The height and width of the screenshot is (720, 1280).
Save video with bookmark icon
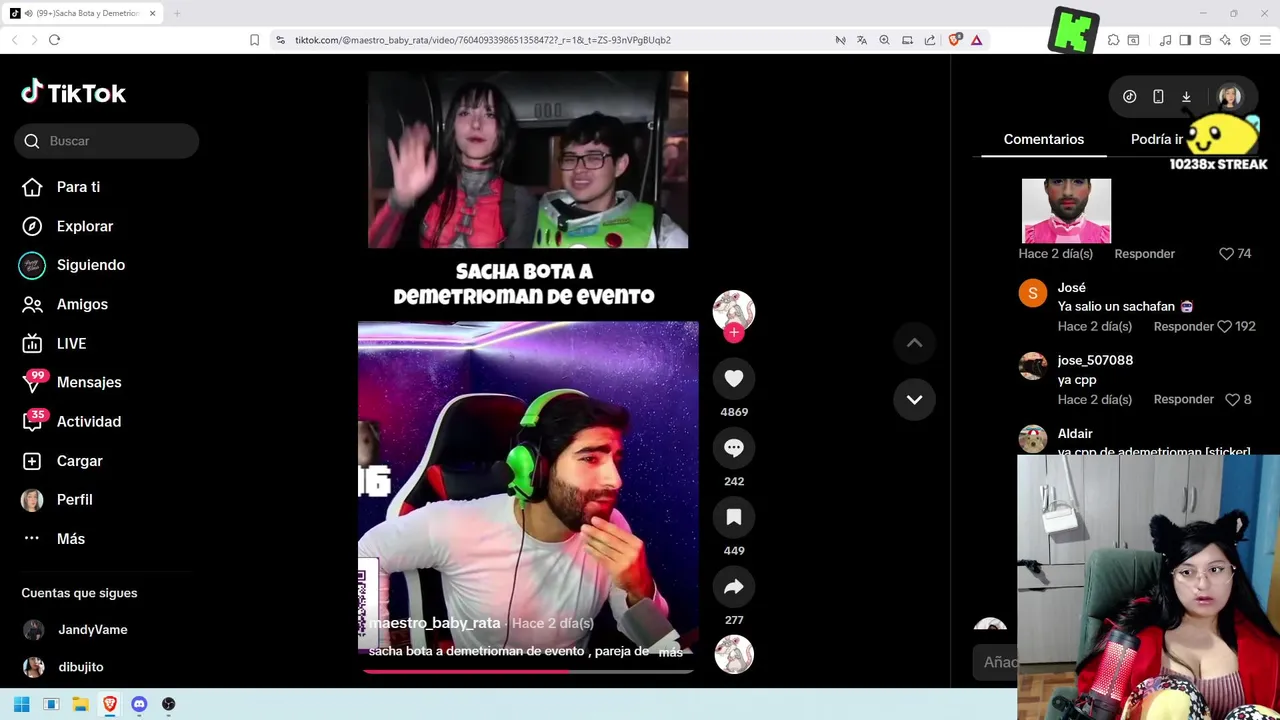[x=734, y=517]
